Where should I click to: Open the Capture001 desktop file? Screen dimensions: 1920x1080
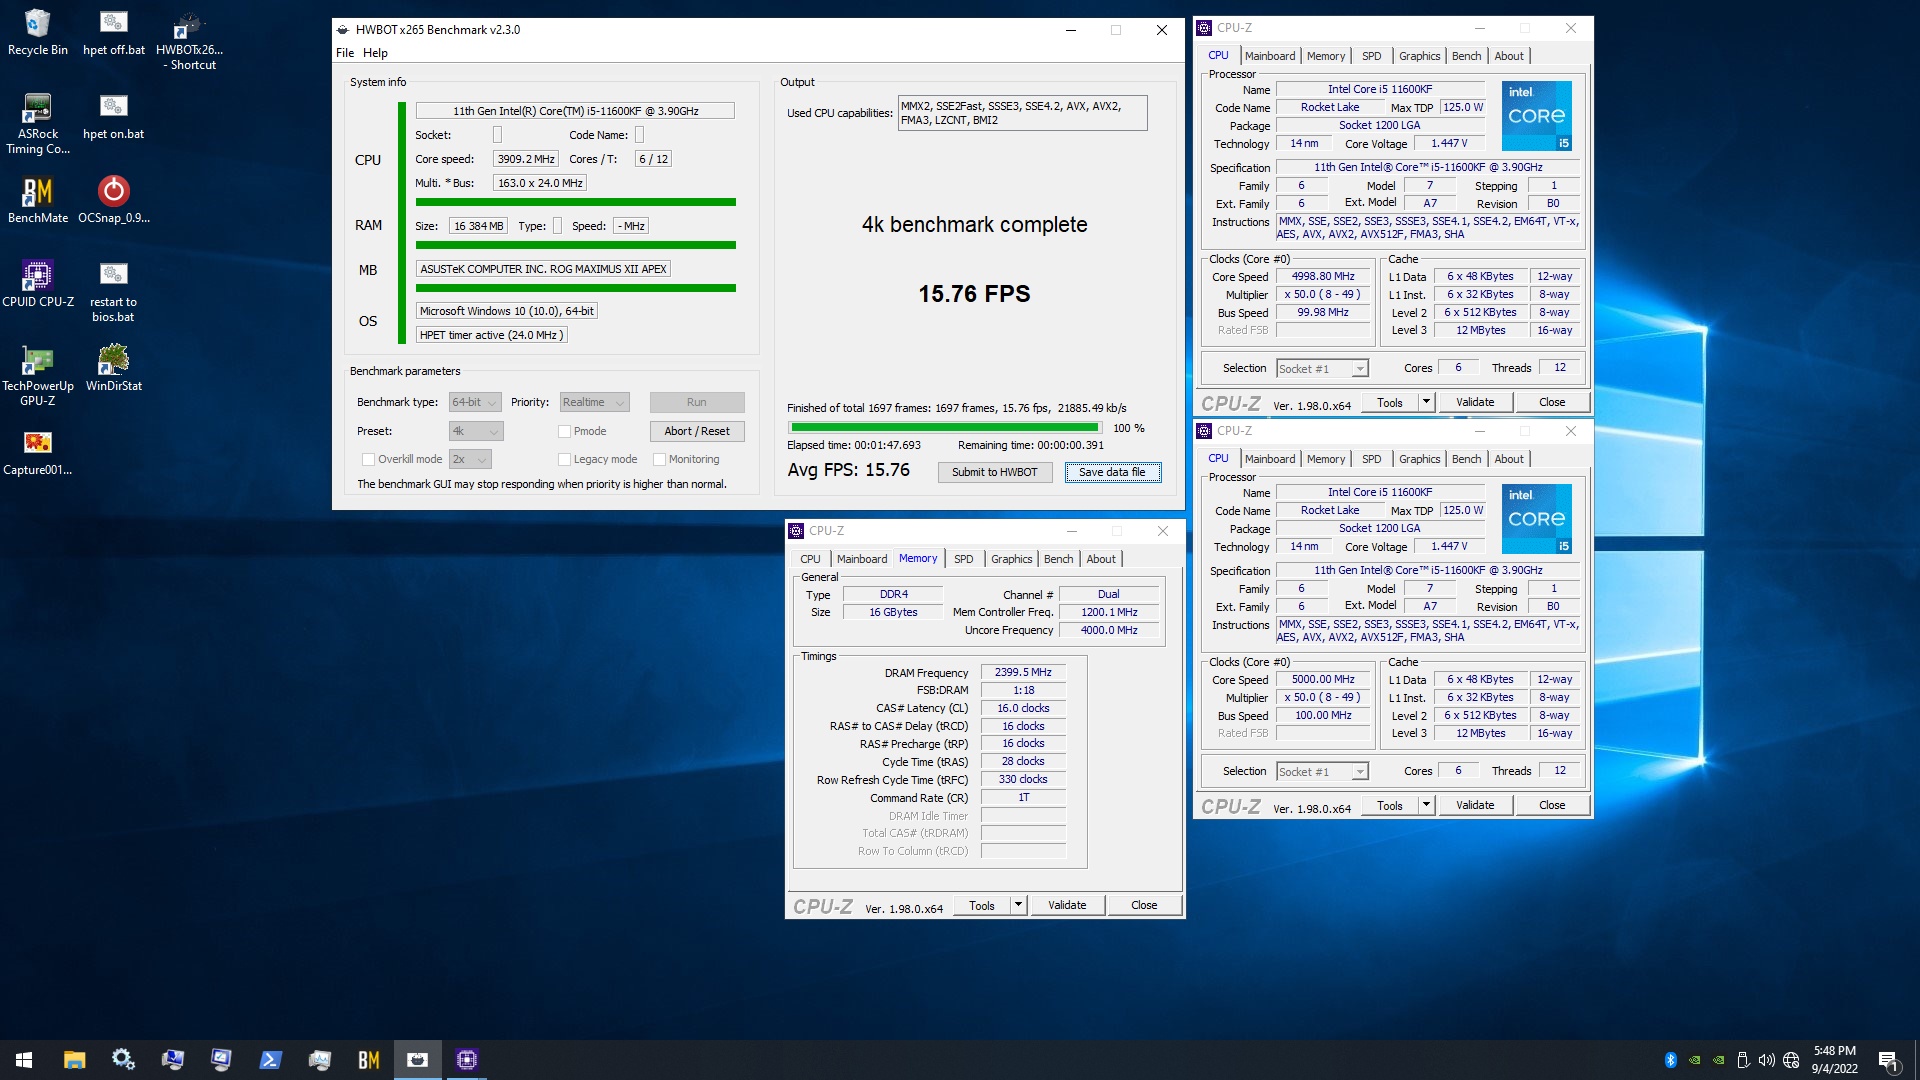[x=37, y=453]
